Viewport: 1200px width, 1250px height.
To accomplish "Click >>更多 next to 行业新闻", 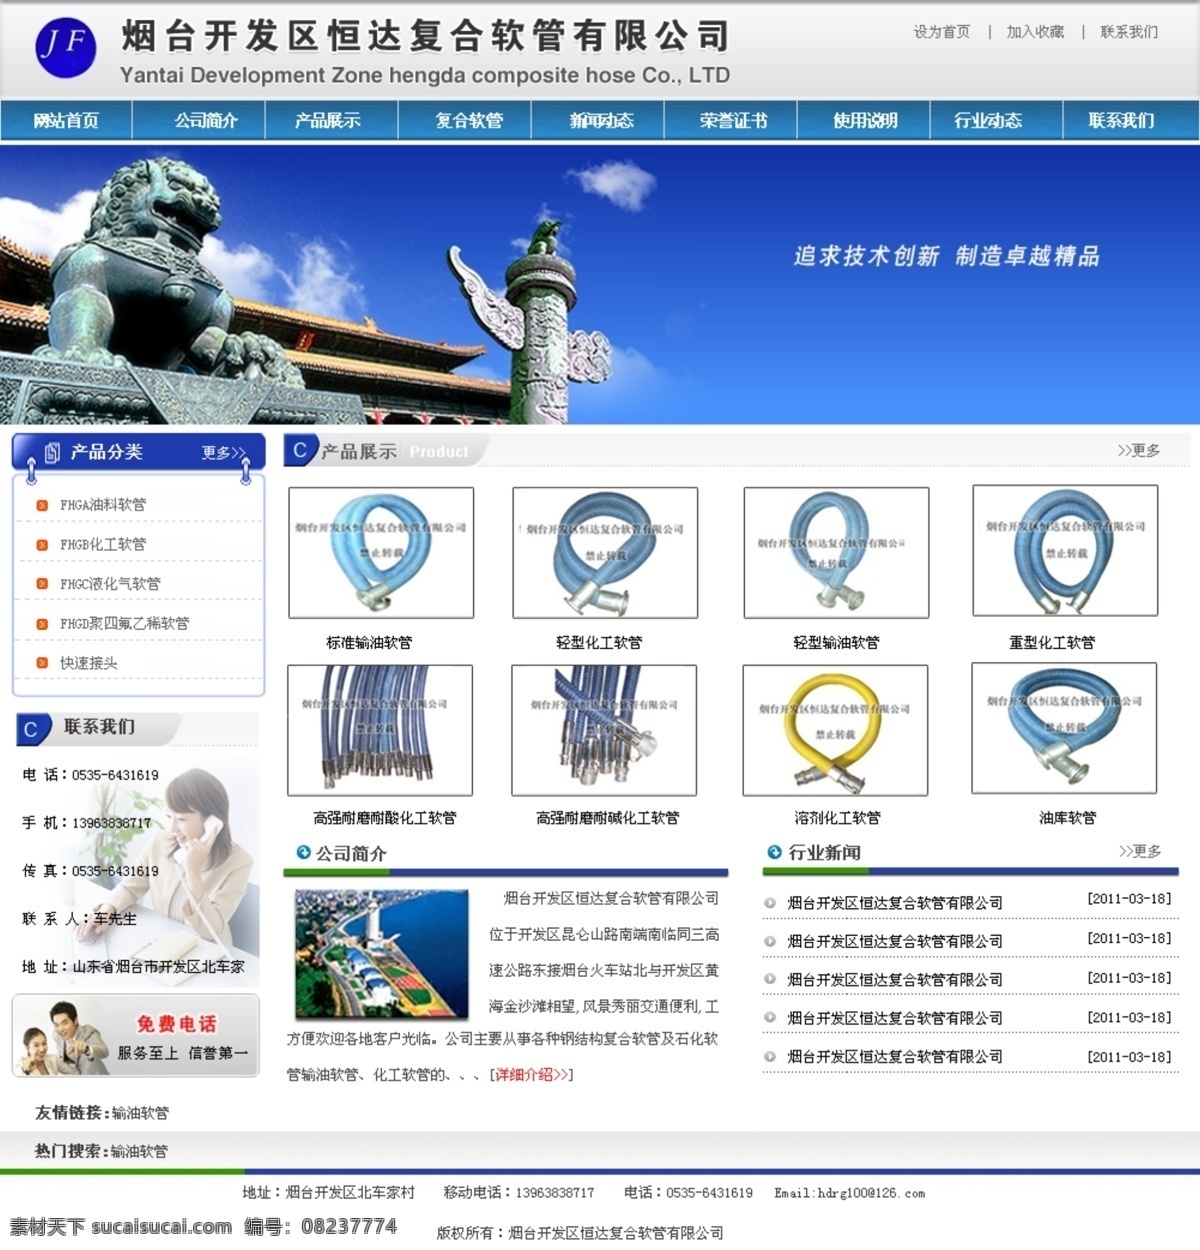I will (x=1140, y=851).
